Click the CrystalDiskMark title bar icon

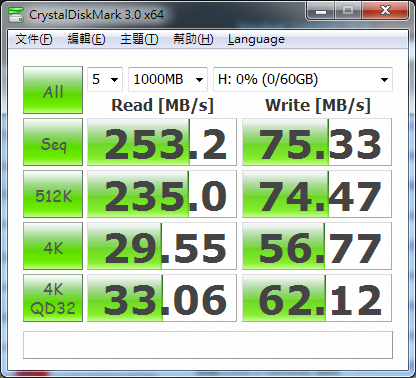click(x=16, y=14)
